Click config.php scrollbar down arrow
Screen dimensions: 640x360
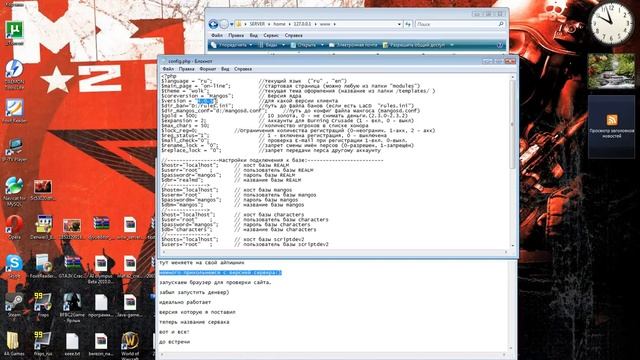(x=513, y=245)
